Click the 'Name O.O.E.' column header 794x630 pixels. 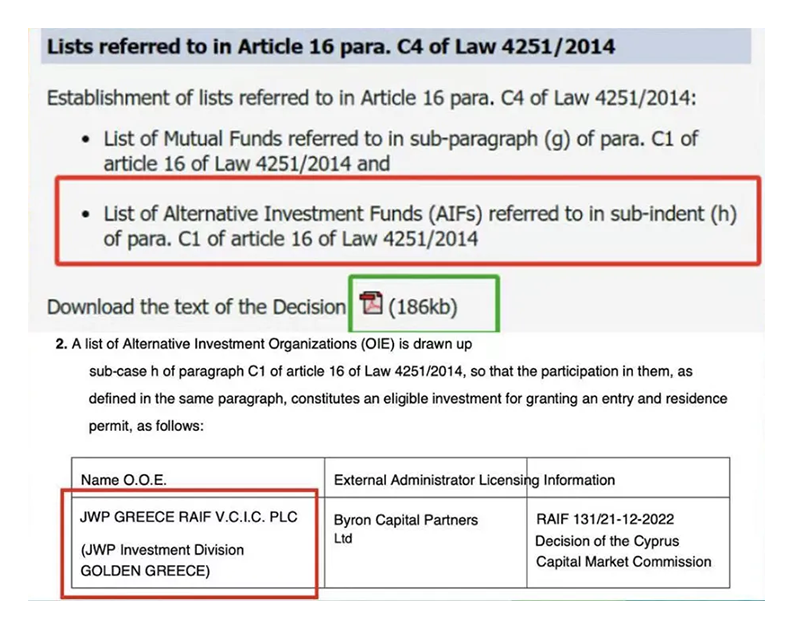(x=124, y=480)
